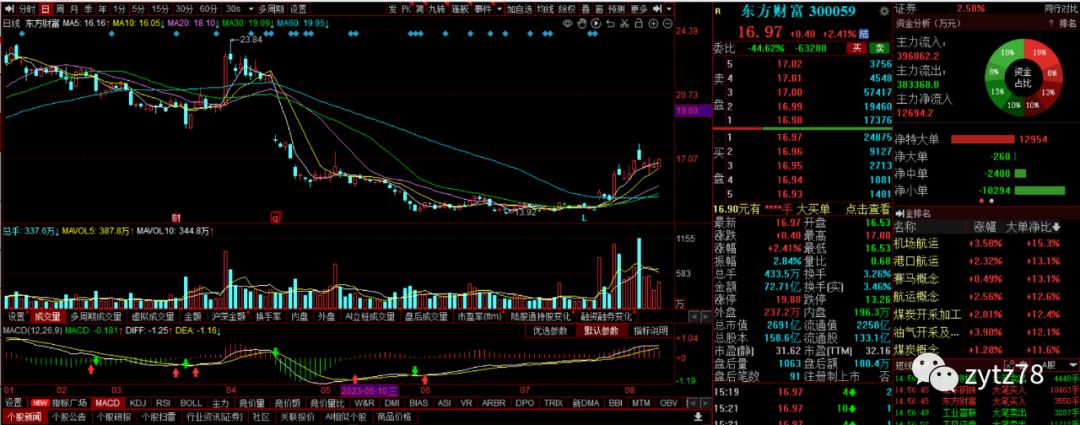This screenshot has width=1080, height=425.
Task: Switch indicator to BOLL tab
Action: pos(191,403)
